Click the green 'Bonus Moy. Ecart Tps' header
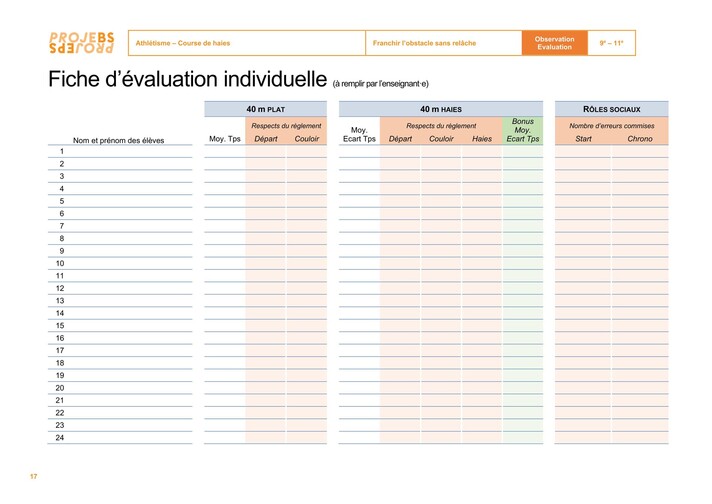Viewport: 712px width, 504px height. coord(523,130)
